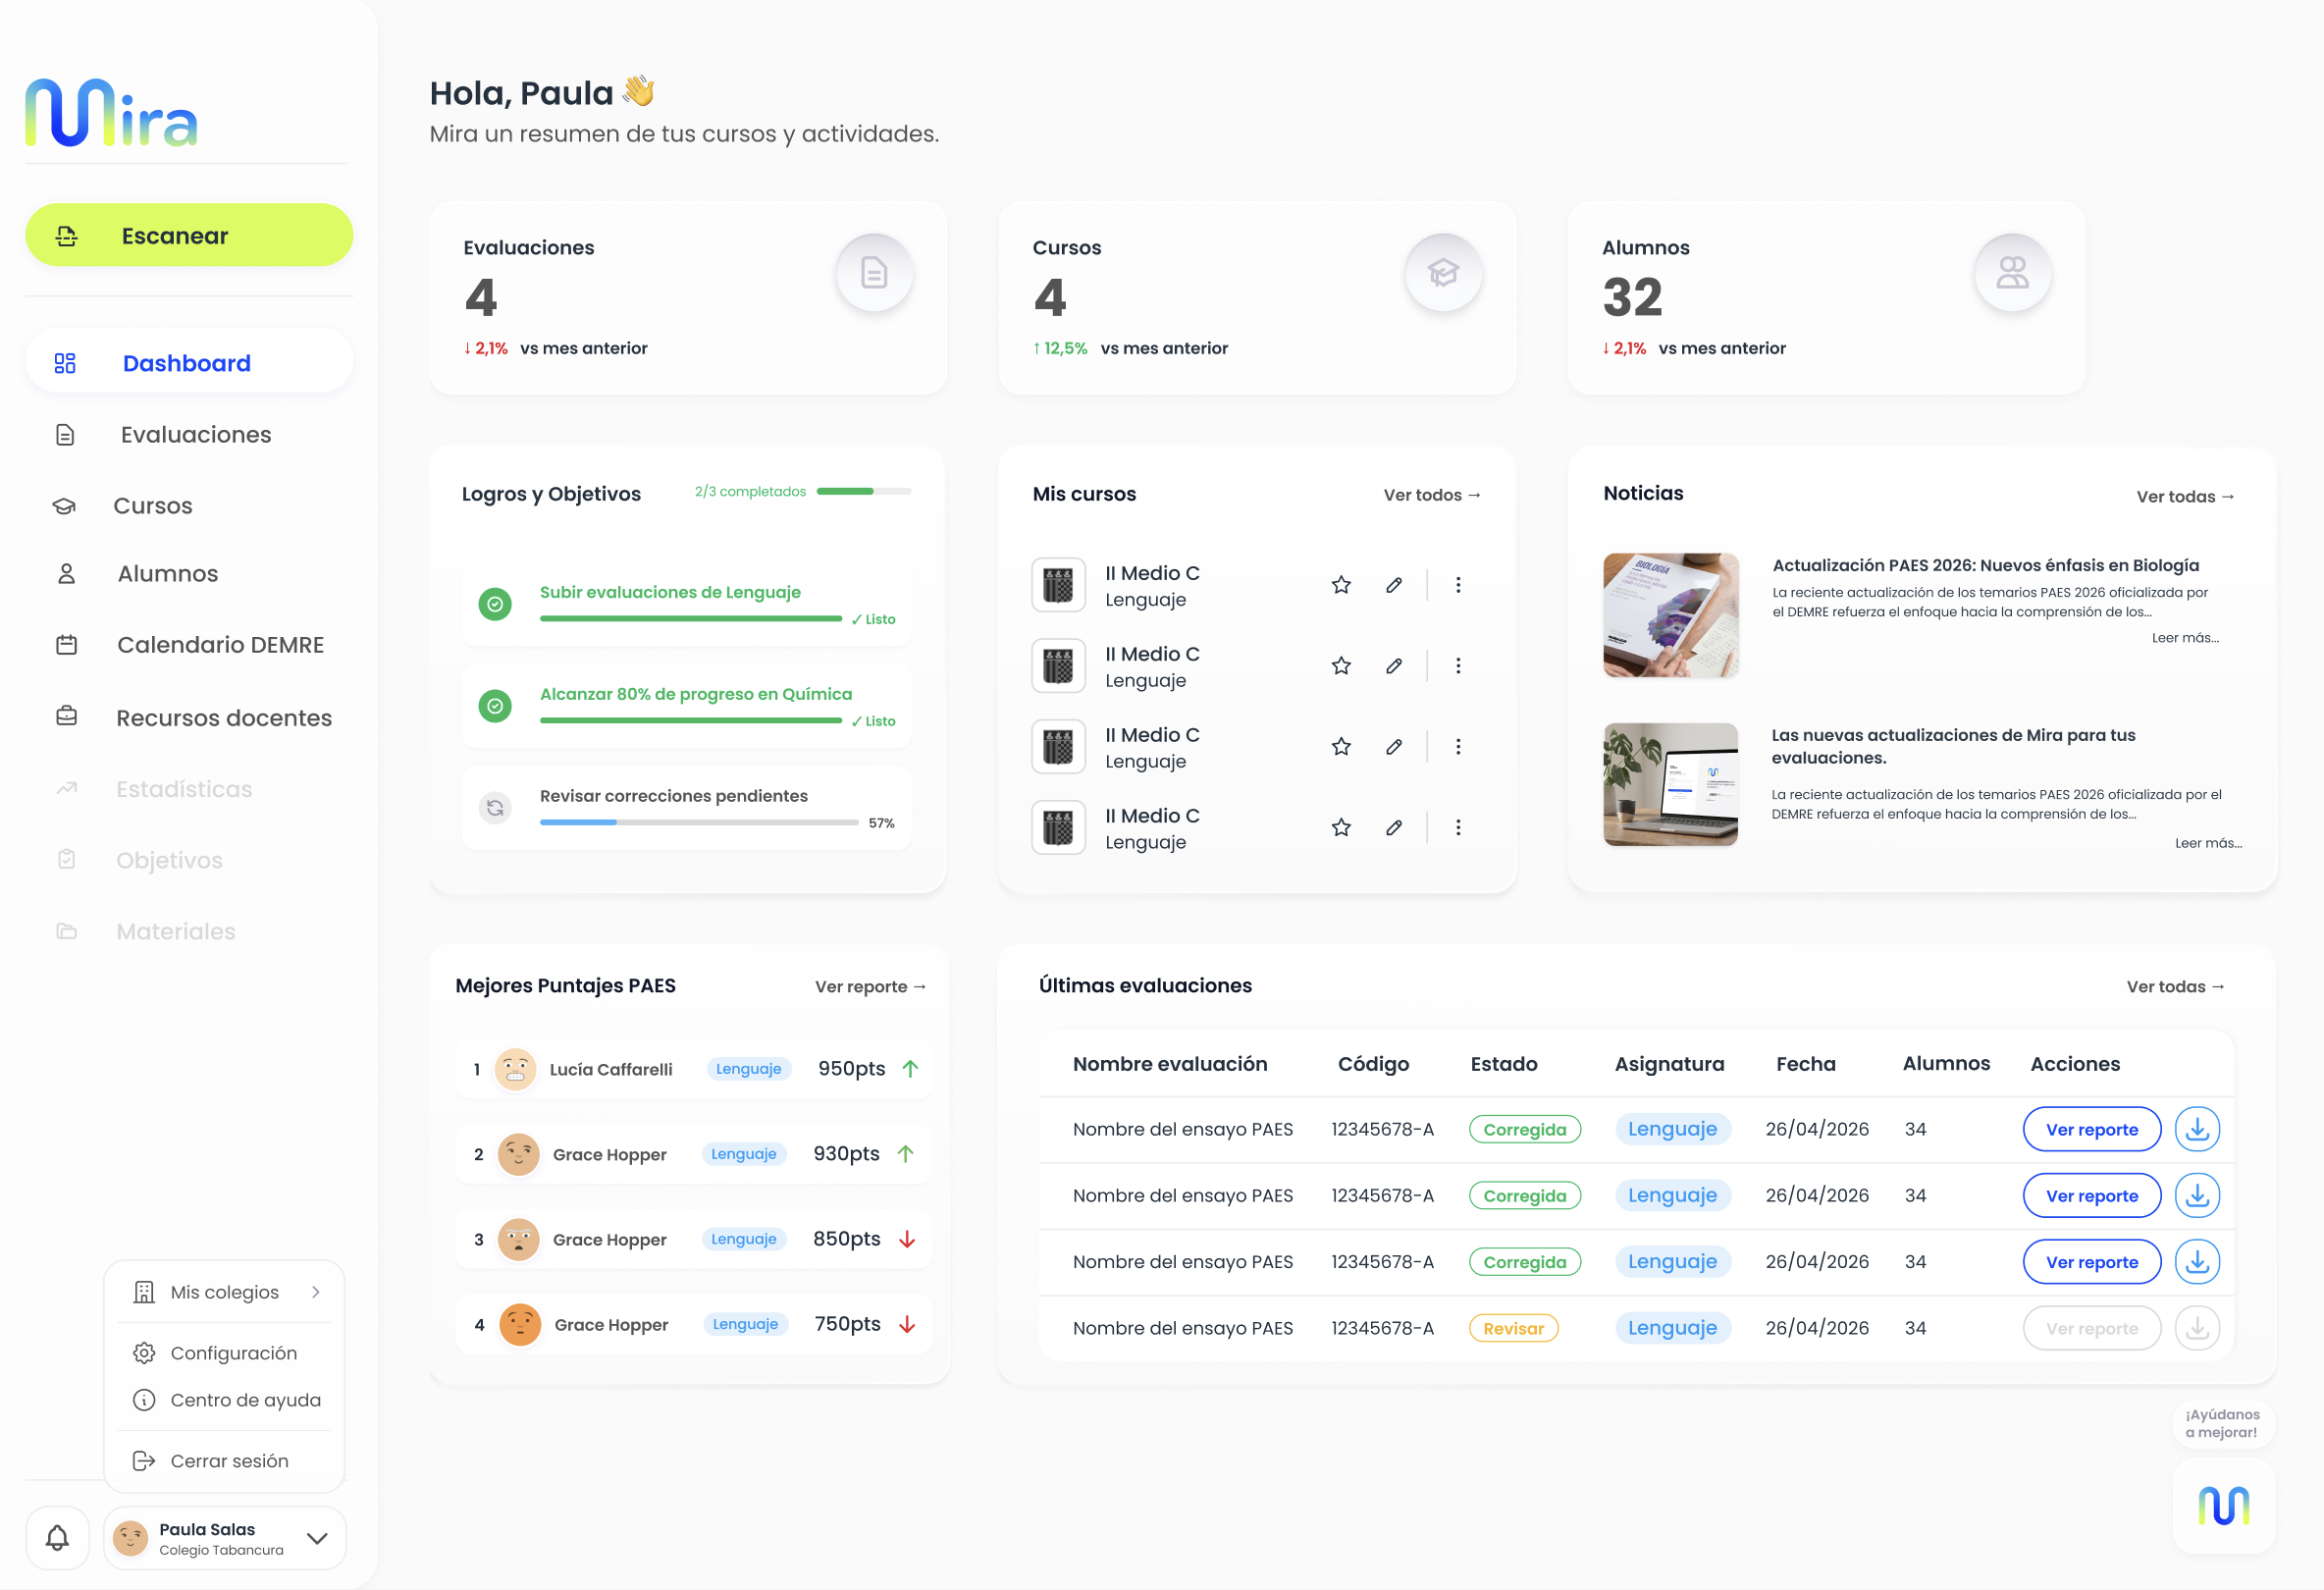Open the Biología news thumbnail image

pos(1670,616)
